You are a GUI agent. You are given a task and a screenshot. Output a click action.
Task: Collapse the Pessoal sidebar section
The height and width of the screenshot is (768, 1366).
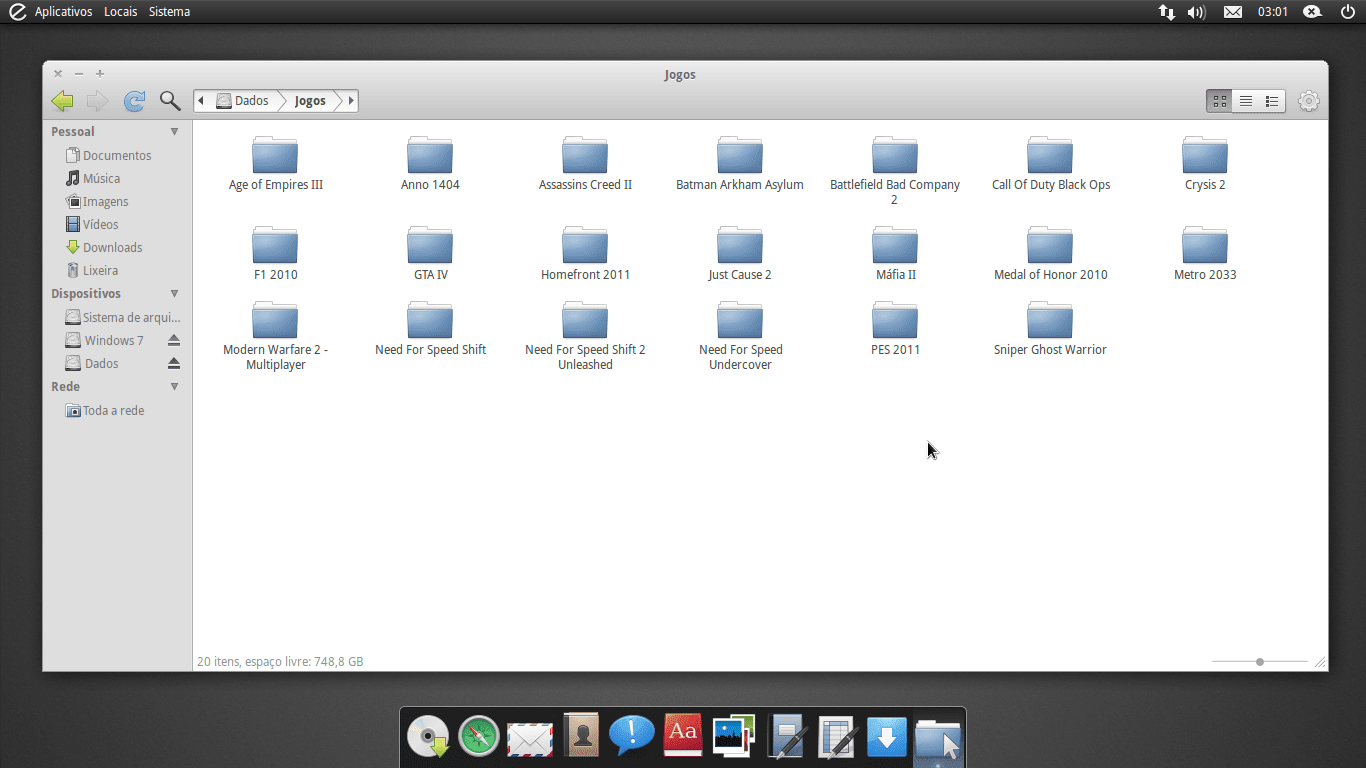pos(174,131)
